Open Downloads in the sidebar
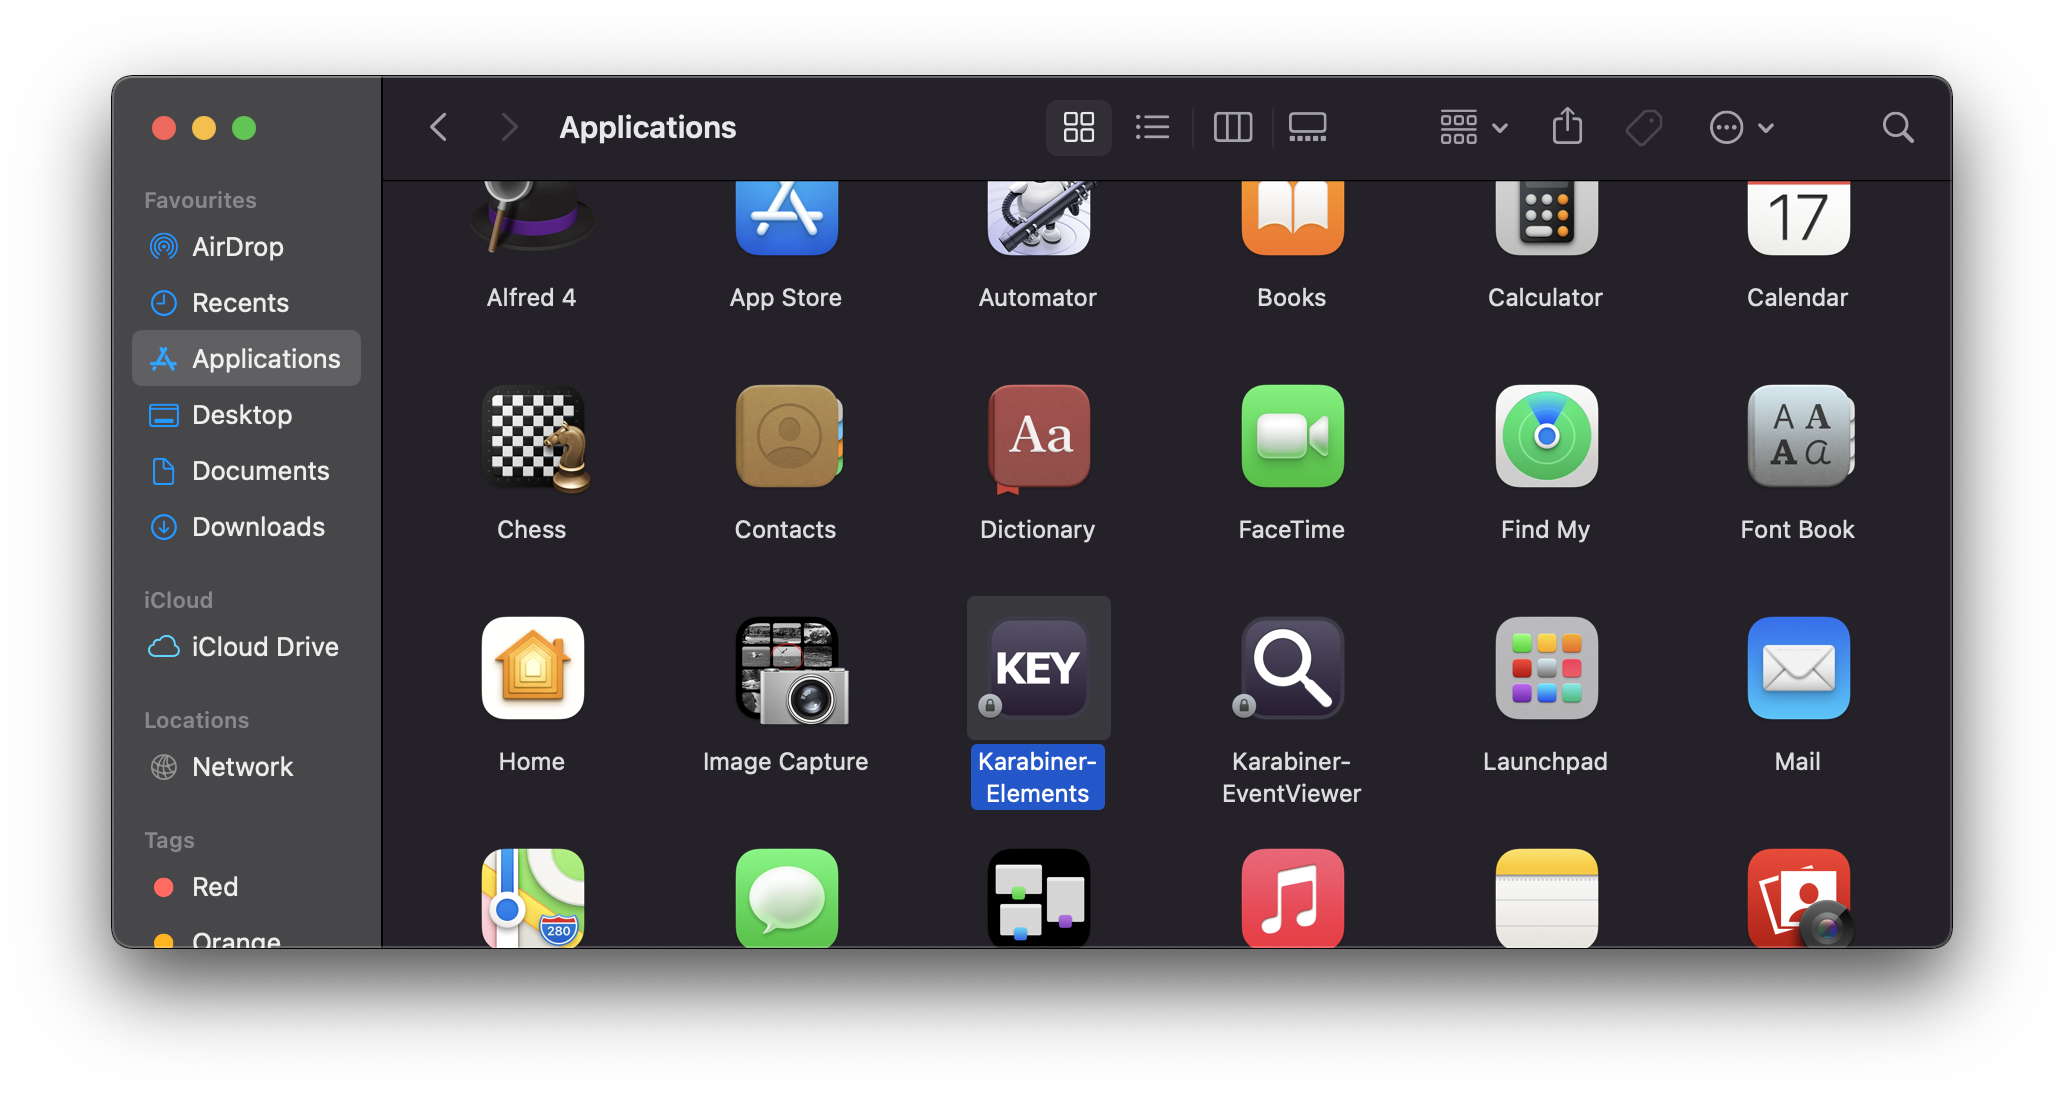The width and height of the screenshot is (2064, 1096). click(x=257, y=527)
